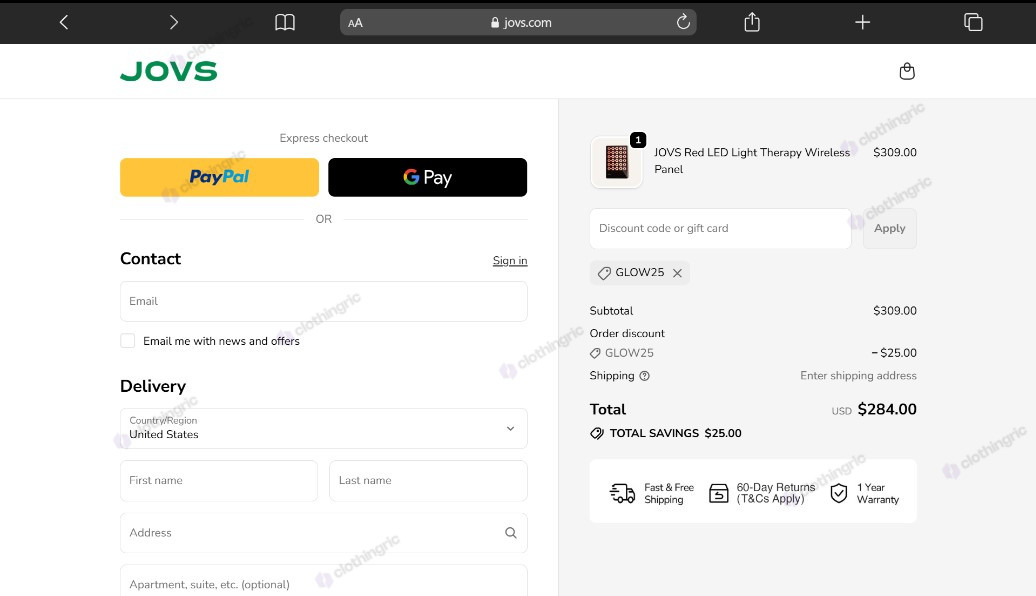Click the Subtotal $309.00 value
Image resolution: width=1036 pixels, height=596 pixels.
(895, 311)
